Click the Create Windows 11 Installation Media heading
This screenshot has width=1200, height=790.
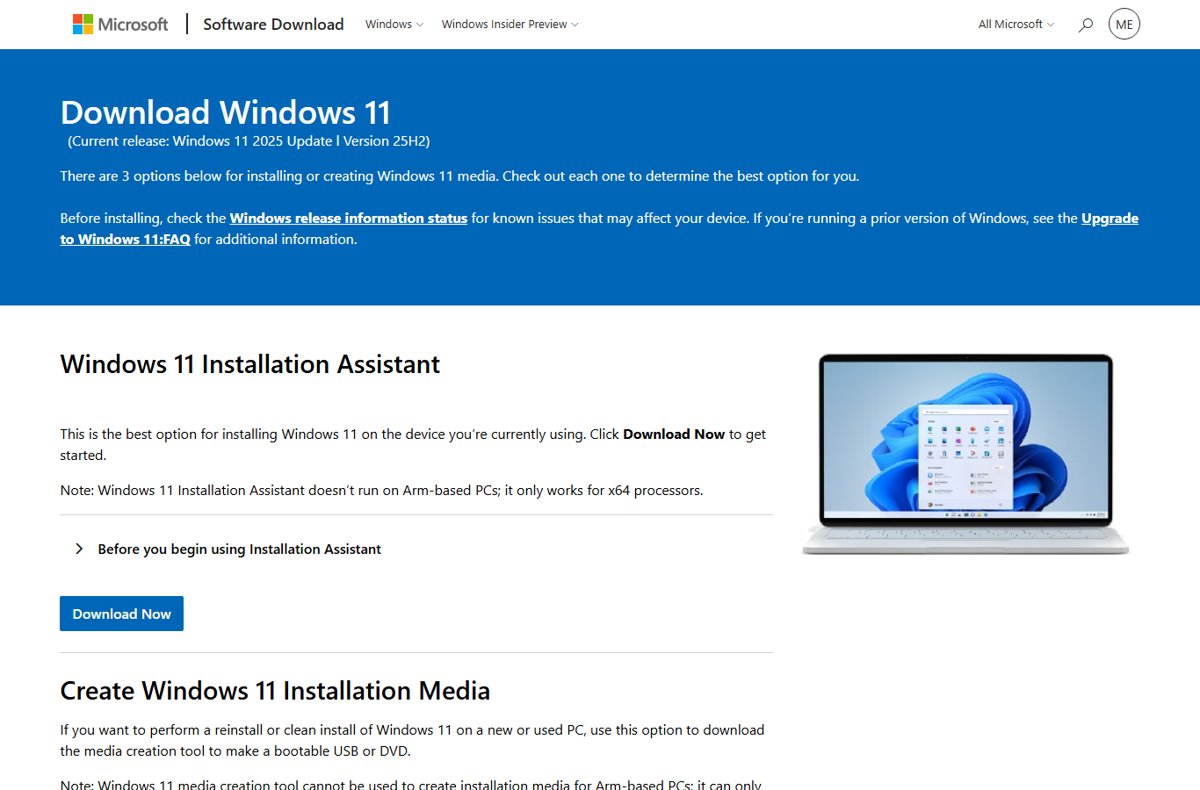click(x=275, y=691)
